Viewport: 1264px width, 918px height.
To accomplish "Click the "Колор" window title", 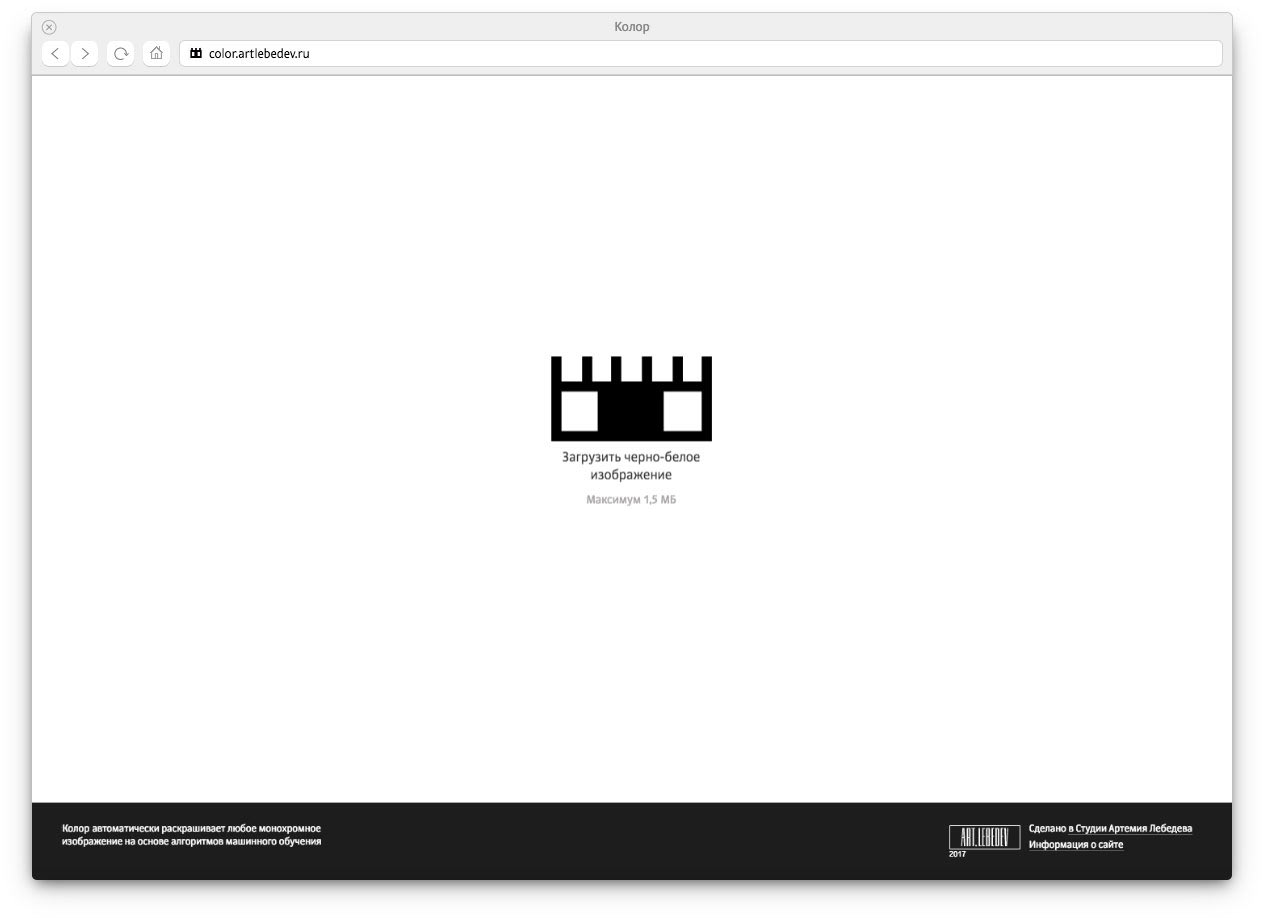I will click(x=631, y=27).
